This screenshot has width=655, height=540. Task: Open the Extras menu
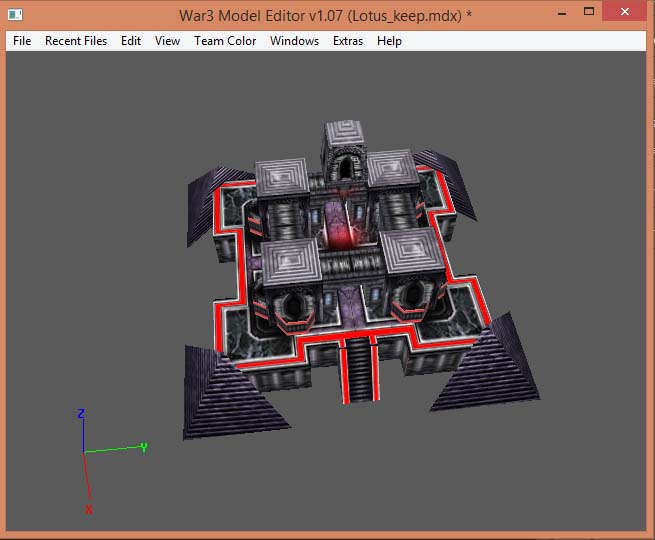coord(348,41)
